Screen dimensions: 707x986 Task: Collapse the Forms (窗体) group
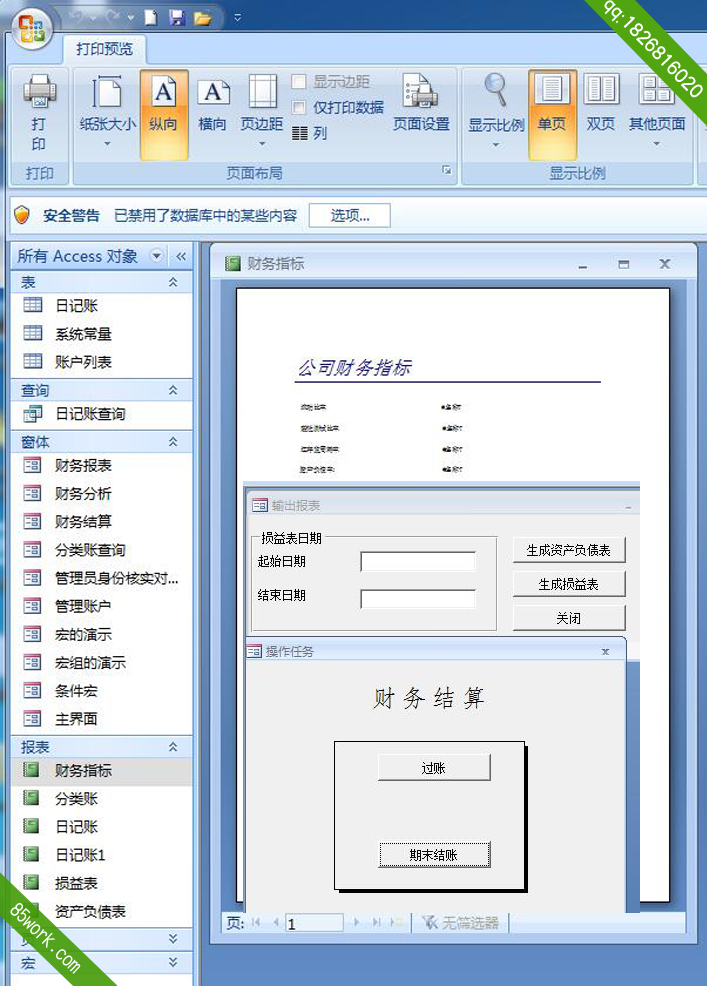(173, 442)
